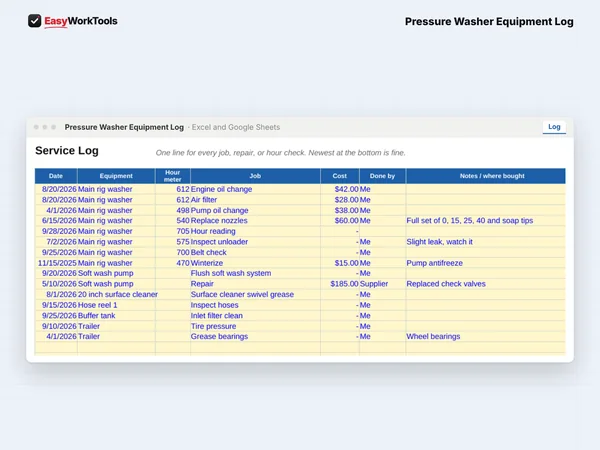Click the 8/1/2026 date cell

point(56,295)
